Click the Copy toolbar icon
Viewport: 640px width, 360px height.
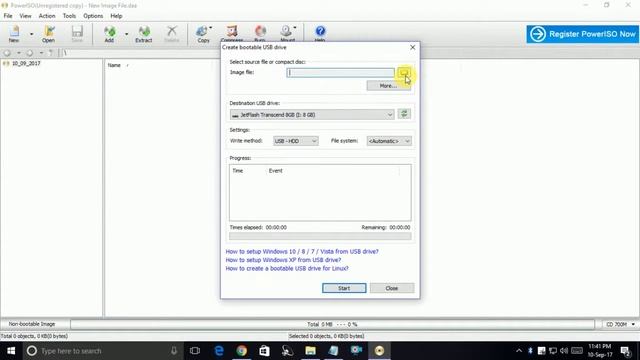[203, 34]
